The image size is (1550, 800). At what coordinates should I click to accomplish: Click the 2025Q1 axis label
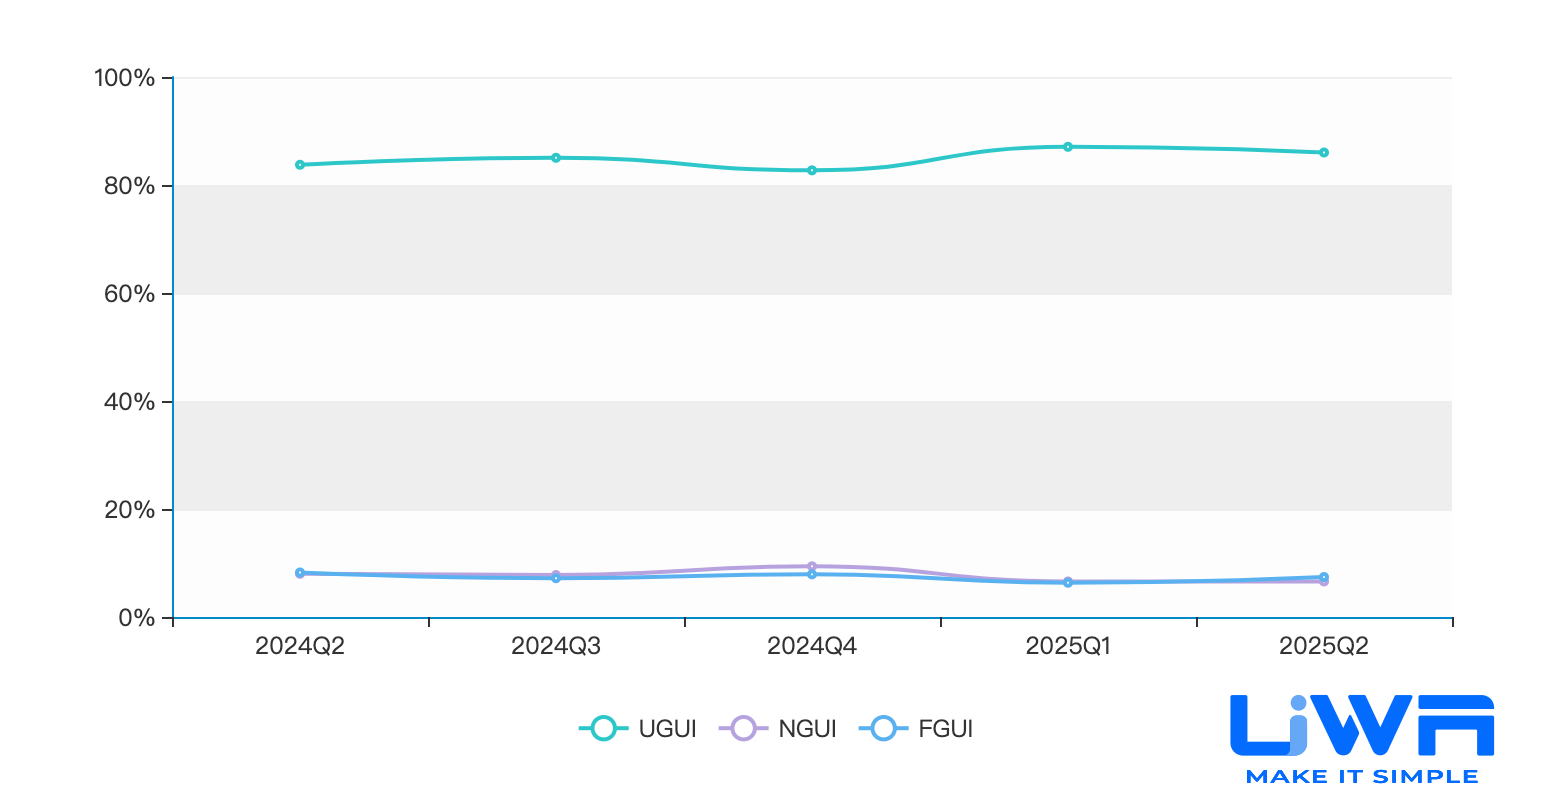[1068, 646]
